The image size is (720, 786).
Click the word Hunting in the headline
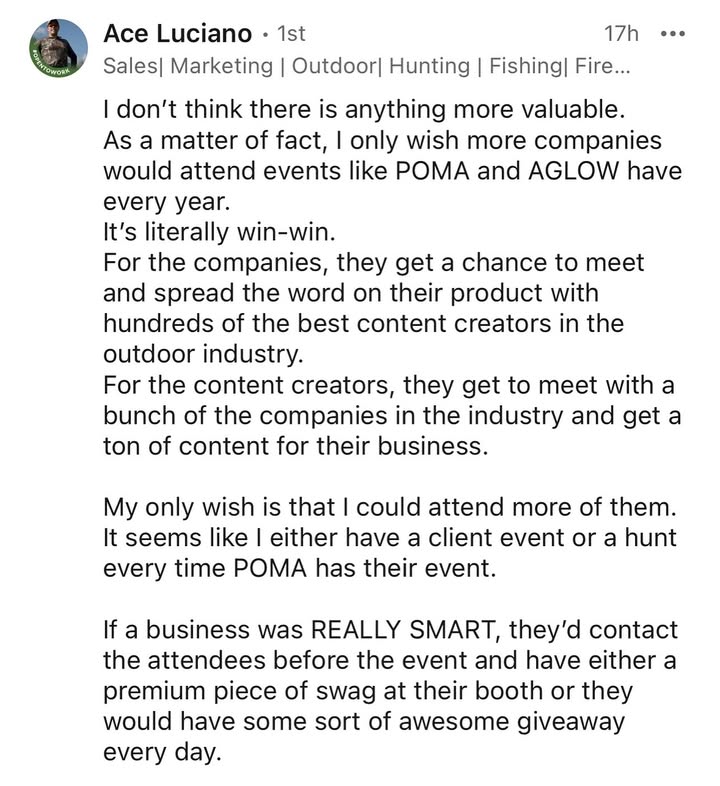[429, 66]
